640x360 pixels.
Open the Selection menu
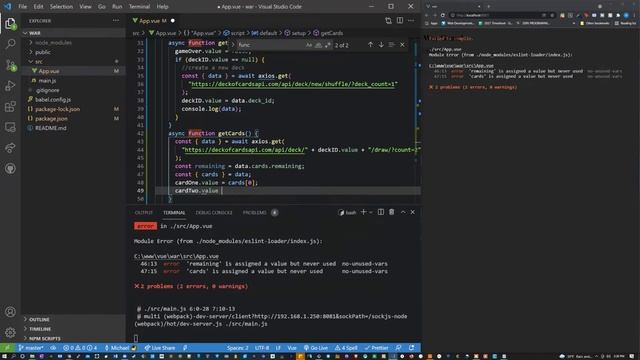pyautogui.click(x=61, y=7)
